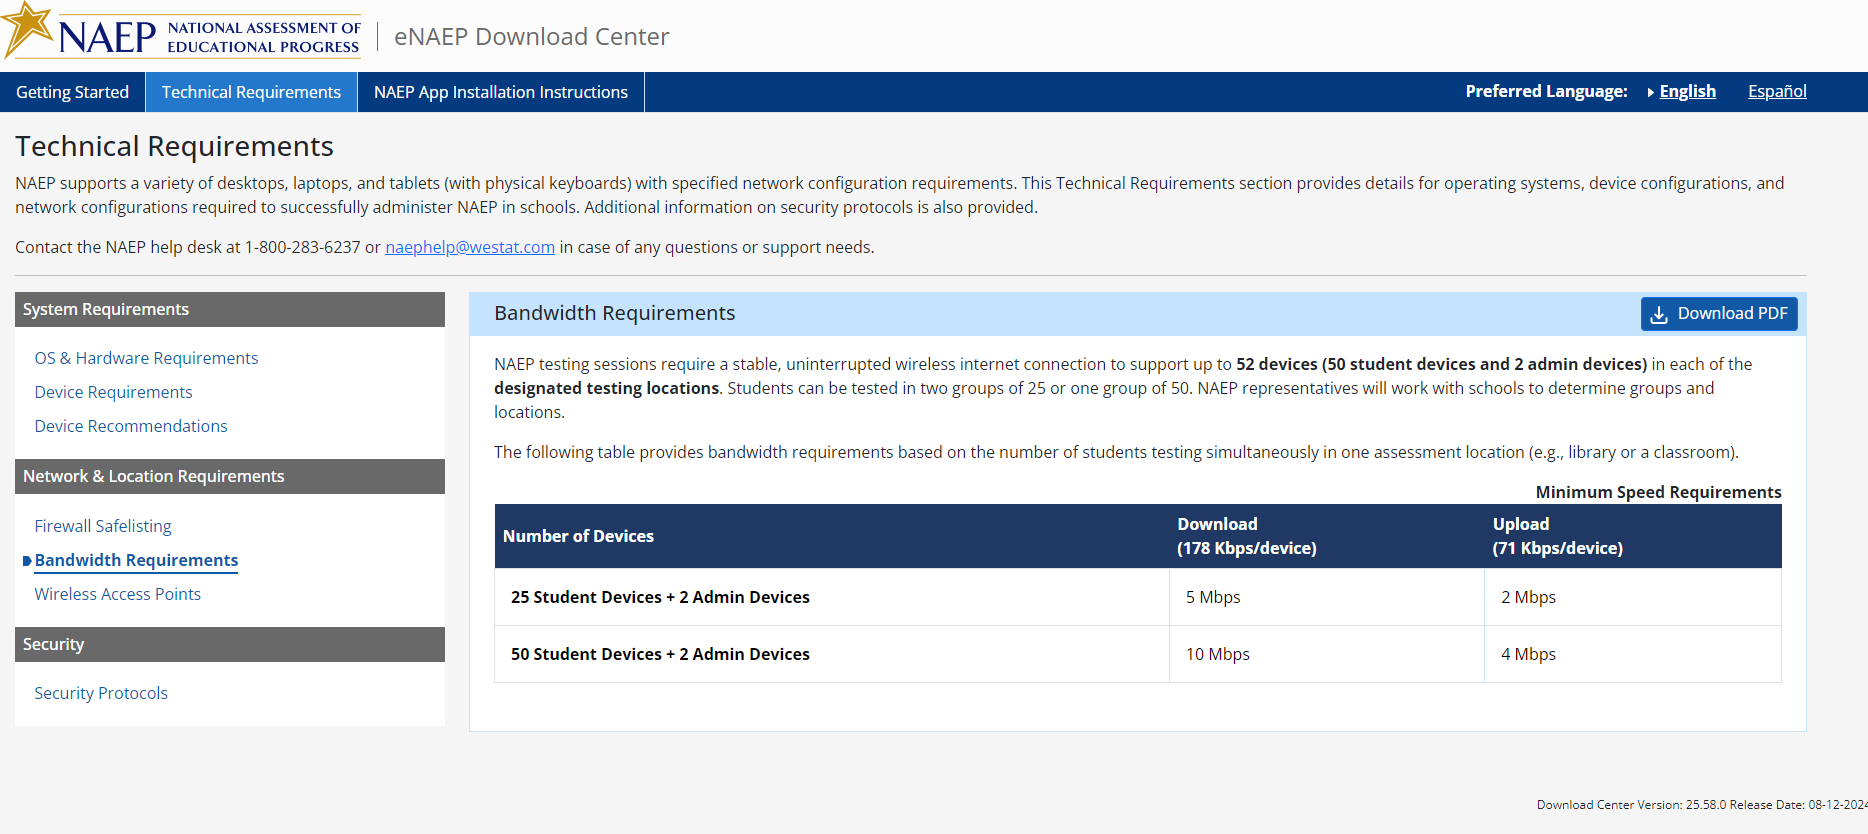The width and height of the screenshot is (1868, 834).
Task: Open OS & Hardware Requirements page
Action: [x=146, y=358]
